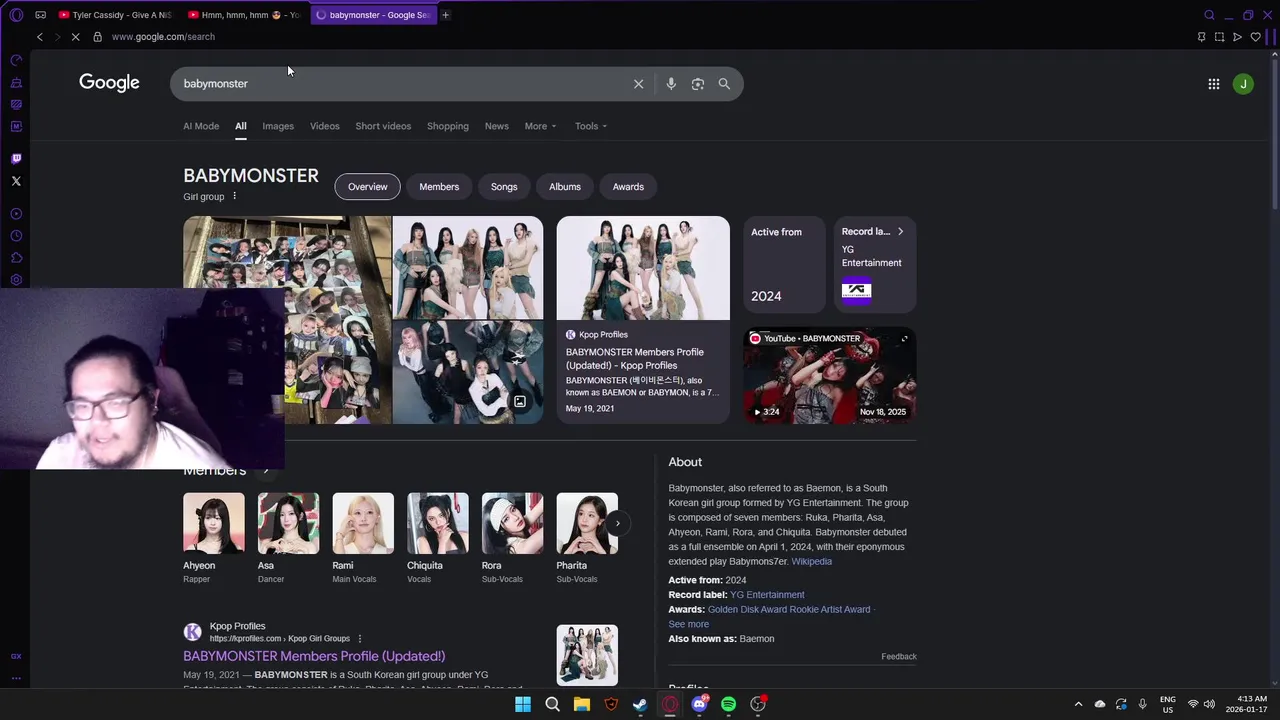Screen dimensions: 1280x720
Task: Select the Images search tab
Action: 278,126
